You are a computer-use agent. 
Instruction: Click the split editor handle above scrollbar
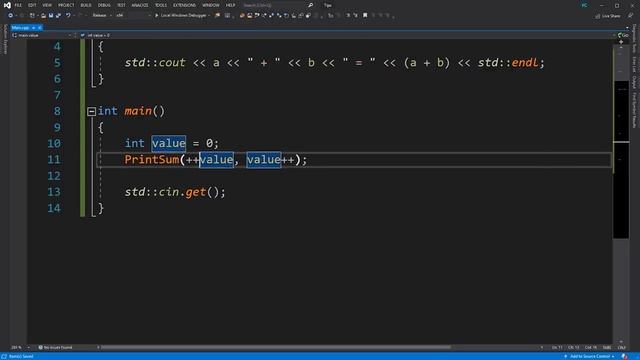coord(621,42)
